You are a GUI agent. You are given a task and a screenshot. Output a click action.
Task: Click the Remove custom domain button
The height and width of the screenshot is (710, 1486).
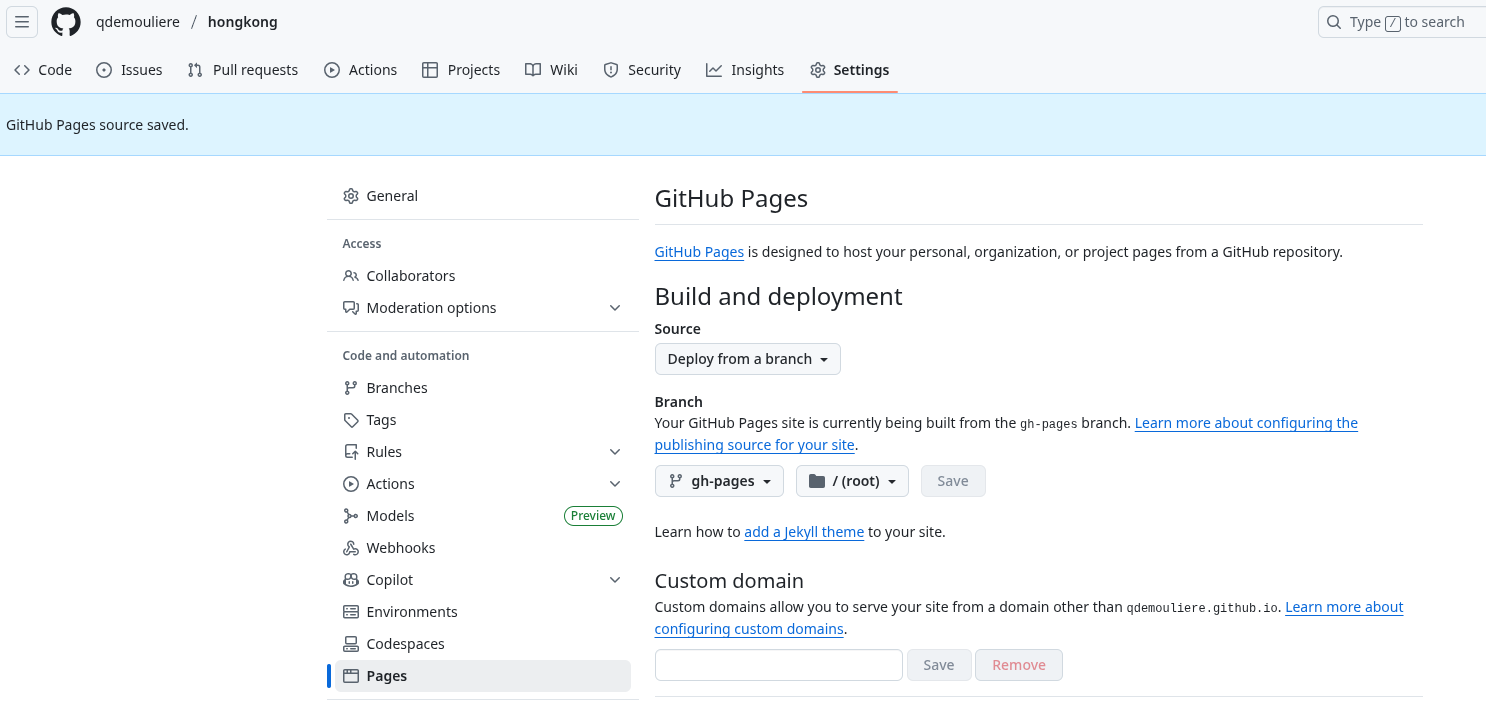click(1018, 665)
